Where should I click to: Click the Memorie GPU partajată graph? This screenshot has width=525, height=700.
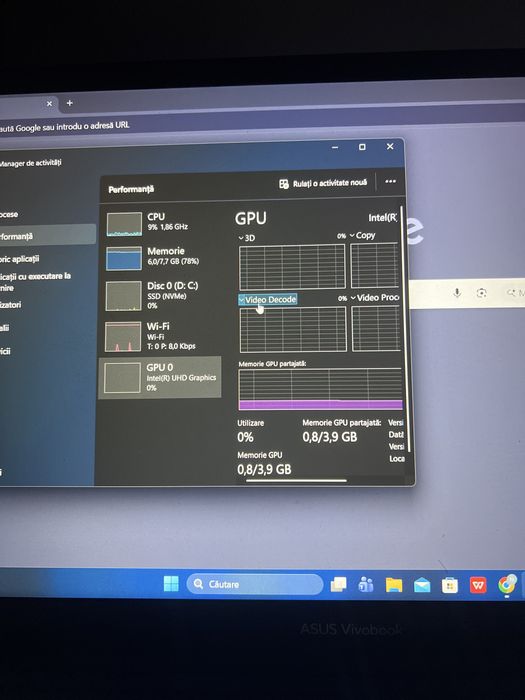point(320,389)
